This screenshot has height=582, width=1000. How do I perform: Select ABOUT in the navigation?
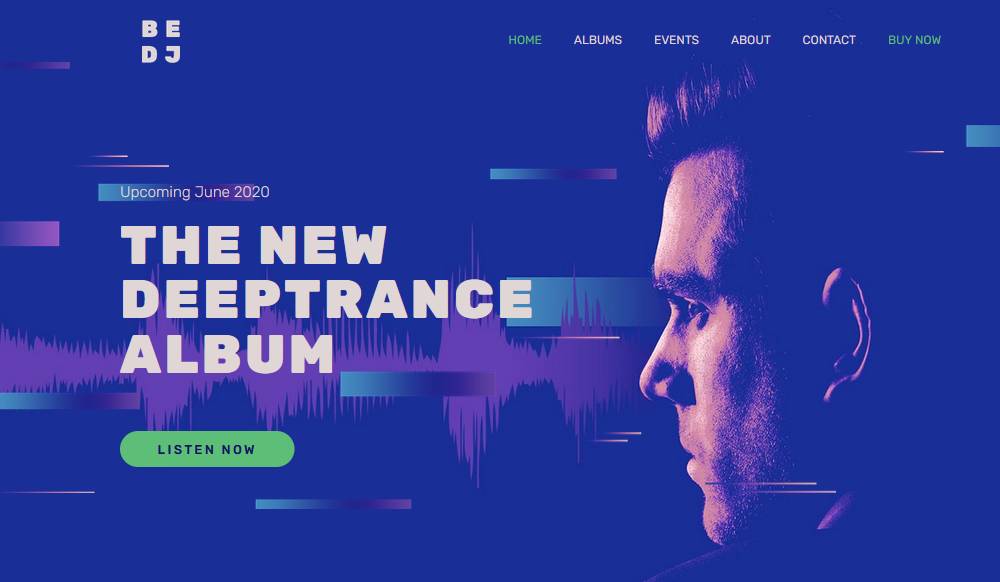[751, 40]
